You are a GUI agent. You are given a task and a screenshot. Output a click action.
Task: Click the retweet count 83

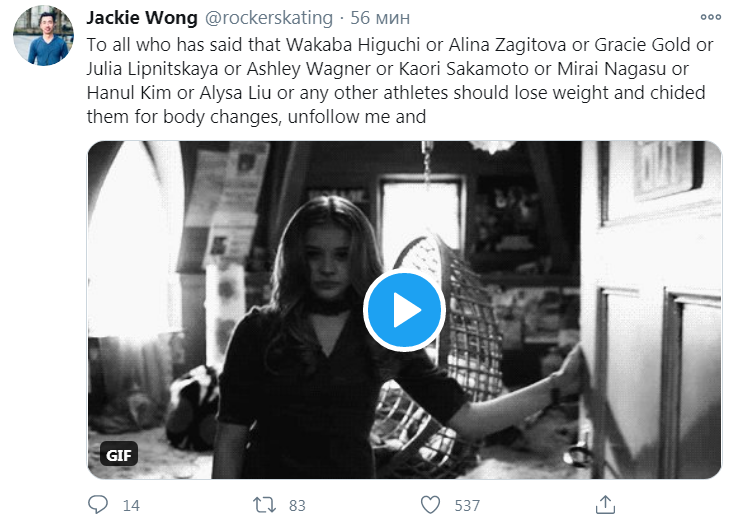[297, 506]
